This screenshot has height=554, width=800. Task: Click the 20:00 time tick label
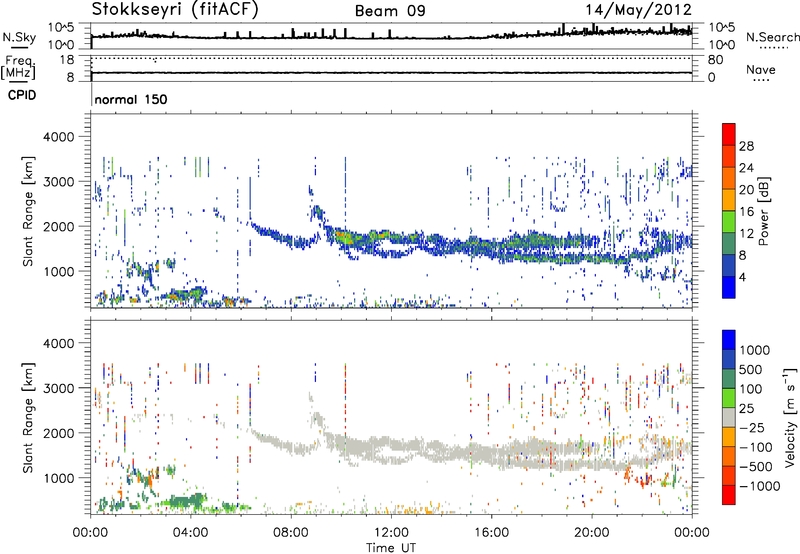(592, 533)
